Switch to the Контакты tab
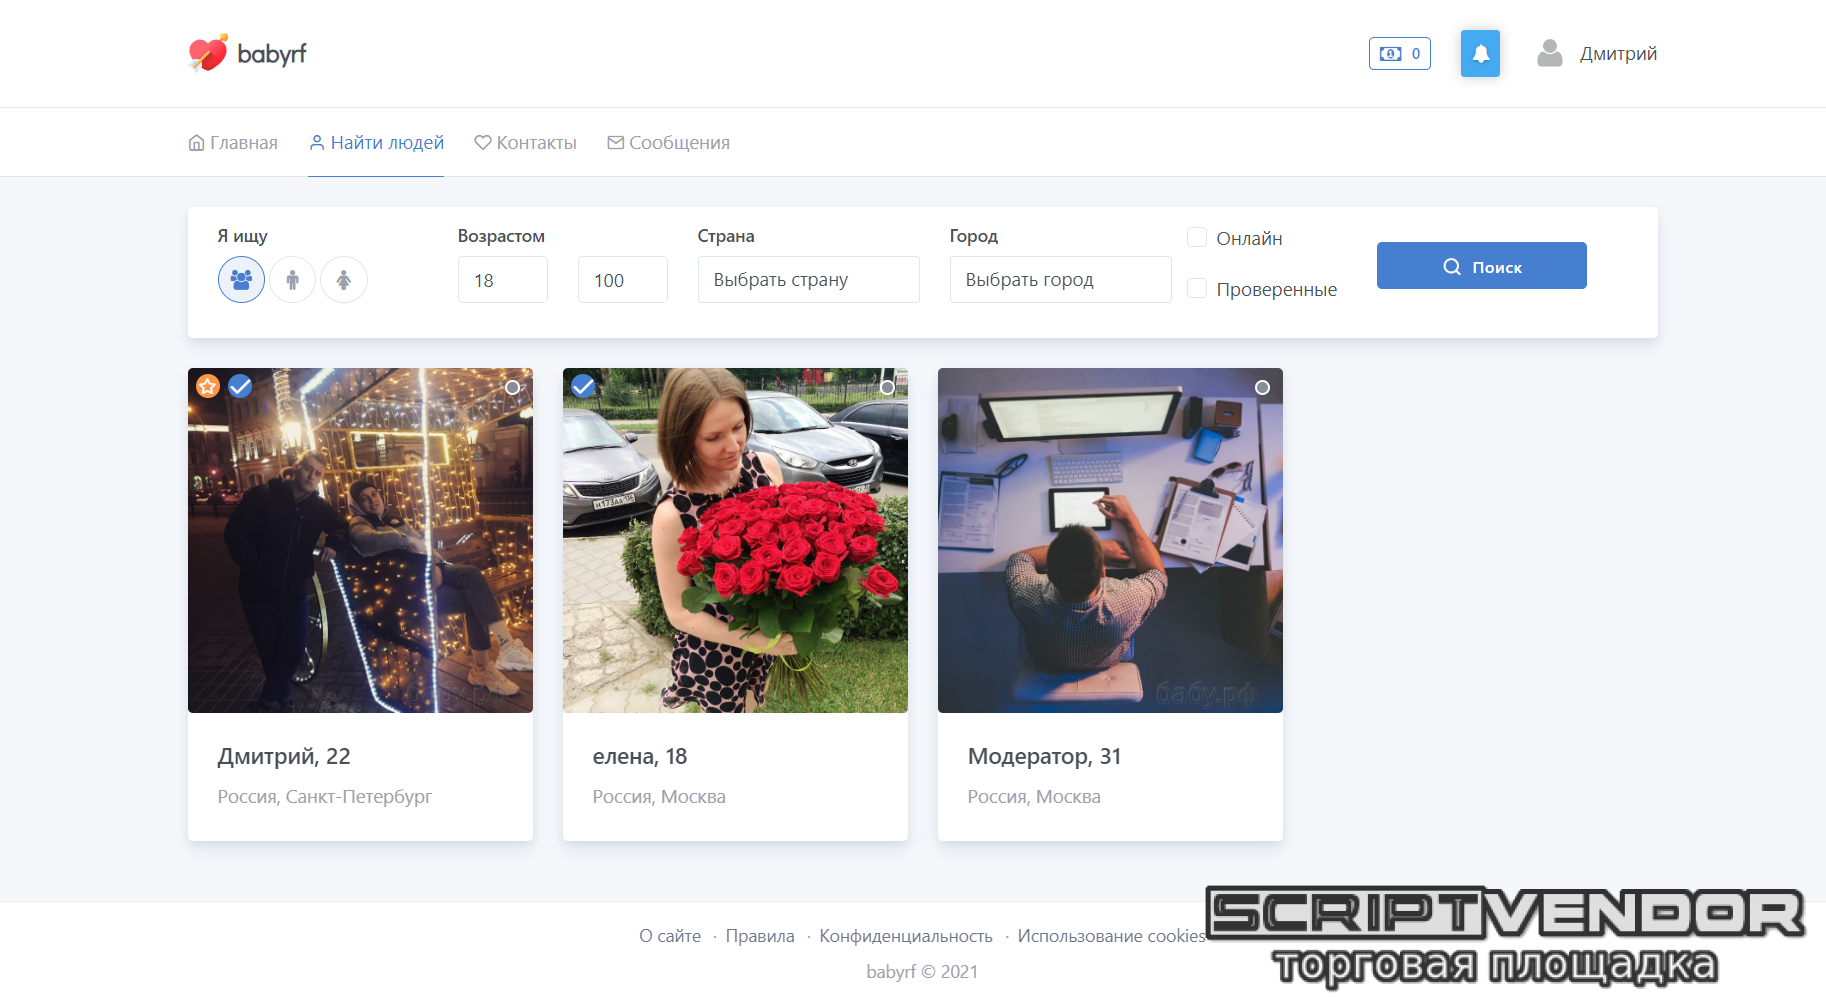Image resolution: width=1826 pixels, height=1004 pixels. coord(525,143)
